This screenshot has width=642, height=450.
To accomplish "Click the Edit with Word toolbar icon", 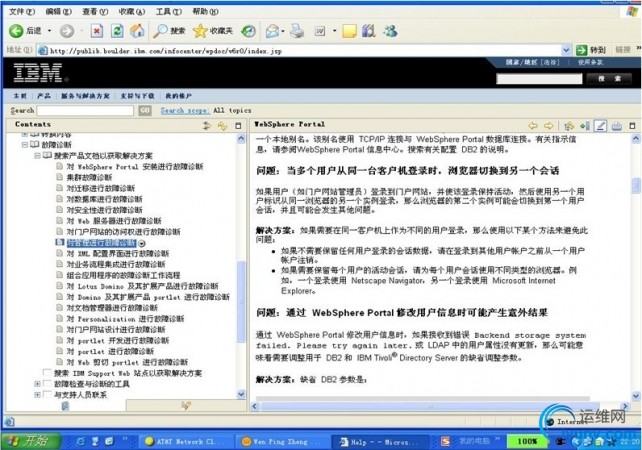I will click(x=320, y=31).
